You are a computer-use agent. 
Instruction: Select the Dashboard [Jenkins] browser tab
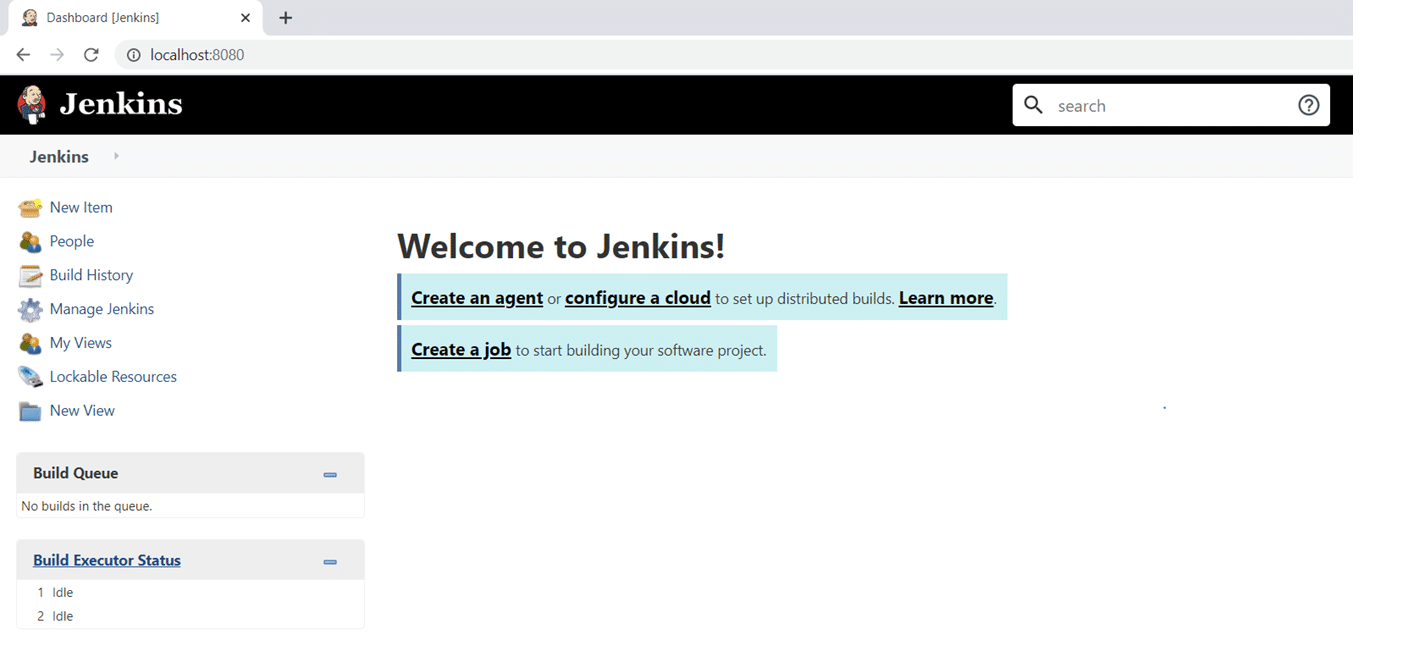(135, 18)
